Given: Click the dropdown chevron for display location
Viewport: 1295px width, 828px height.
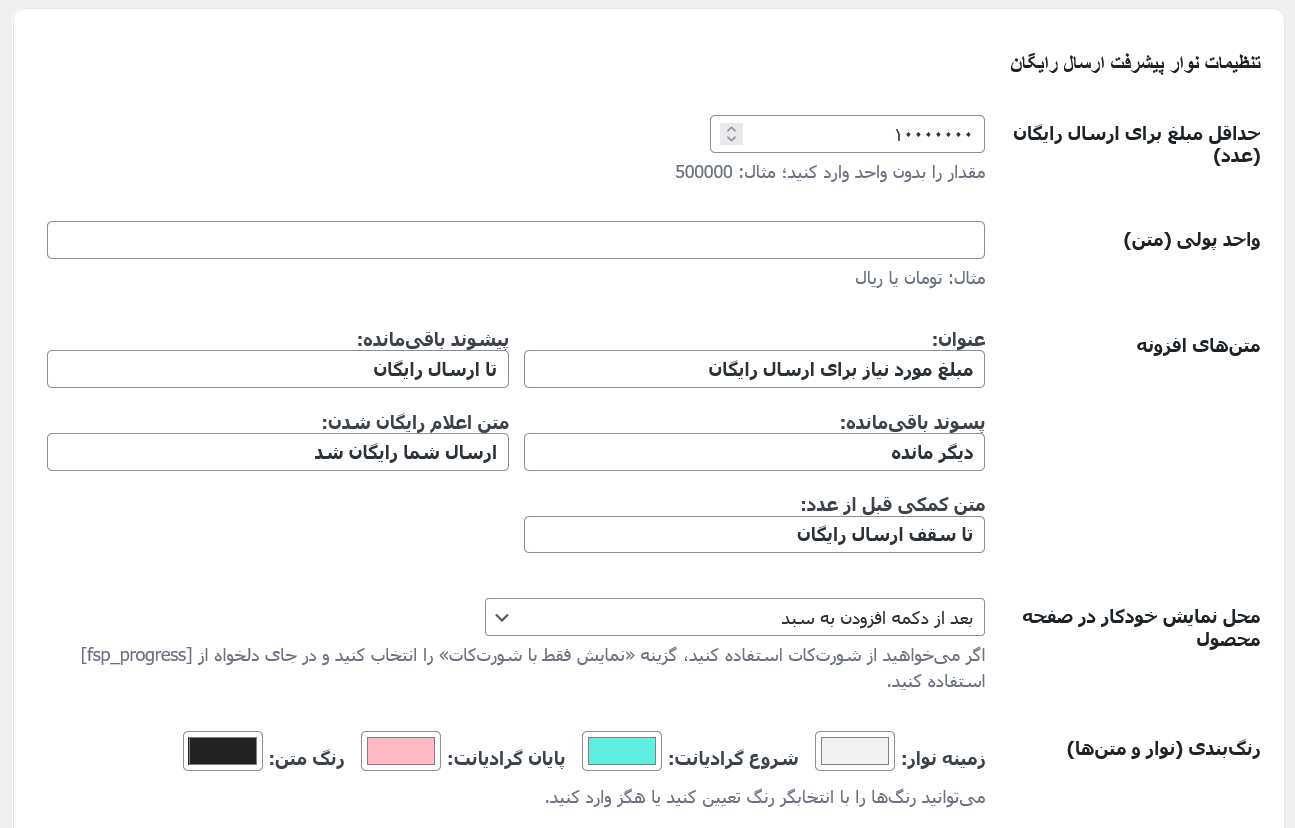Looking at the screenshot, I should click(502, 617).
